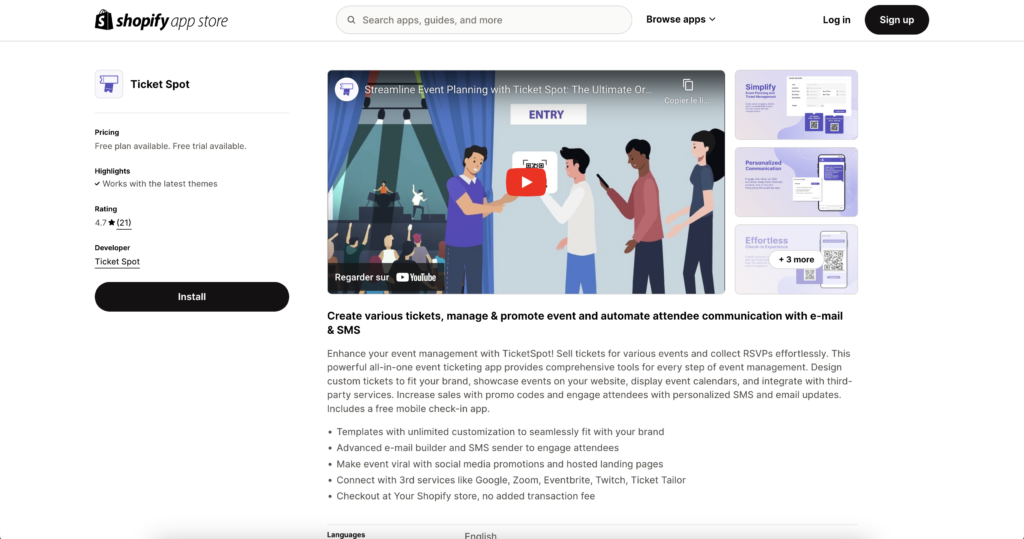Click the app headline about creating various tickets
The image size is (1024, 539).
[585, 323]
